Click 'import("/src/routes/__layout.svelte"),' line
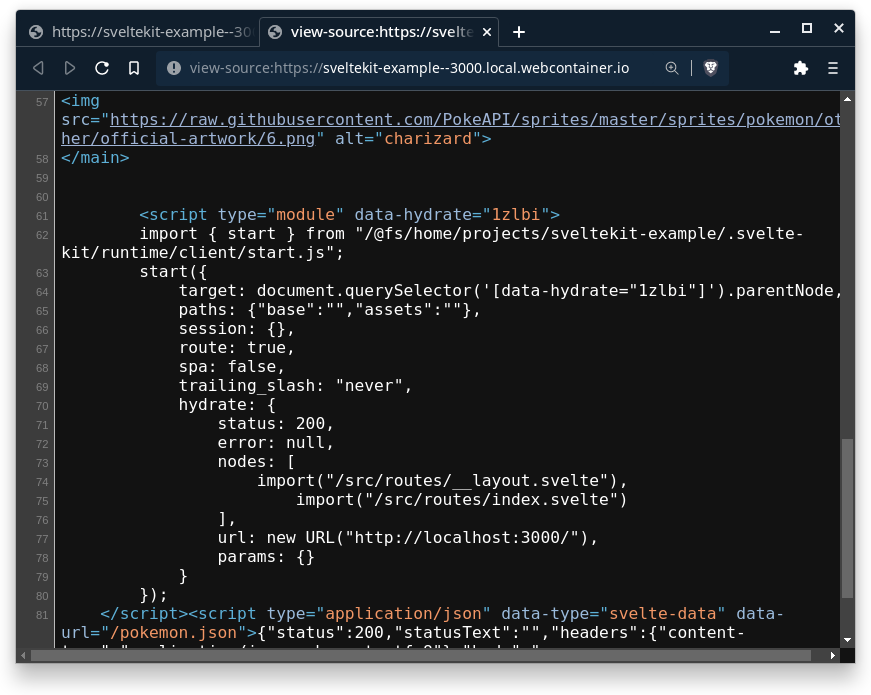The image size is (871, 695). click(442, 481)
